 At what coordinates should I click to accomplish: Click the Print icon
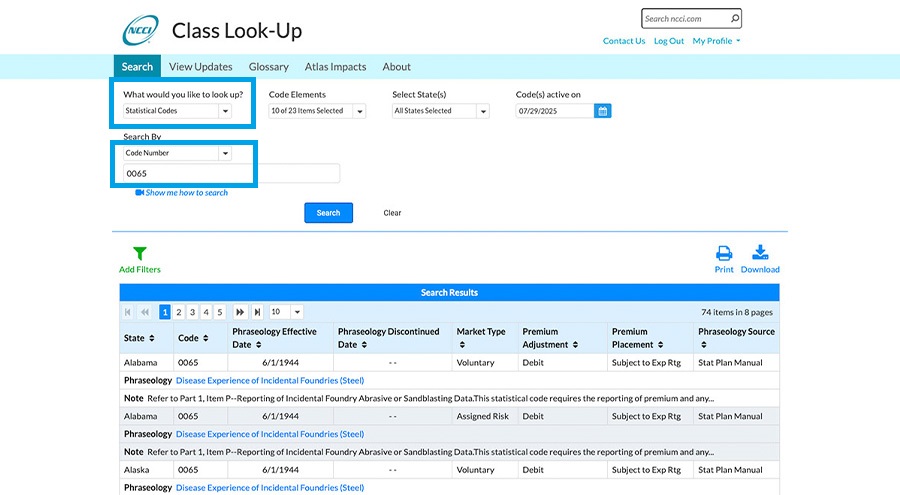click(x=724, y=253)
